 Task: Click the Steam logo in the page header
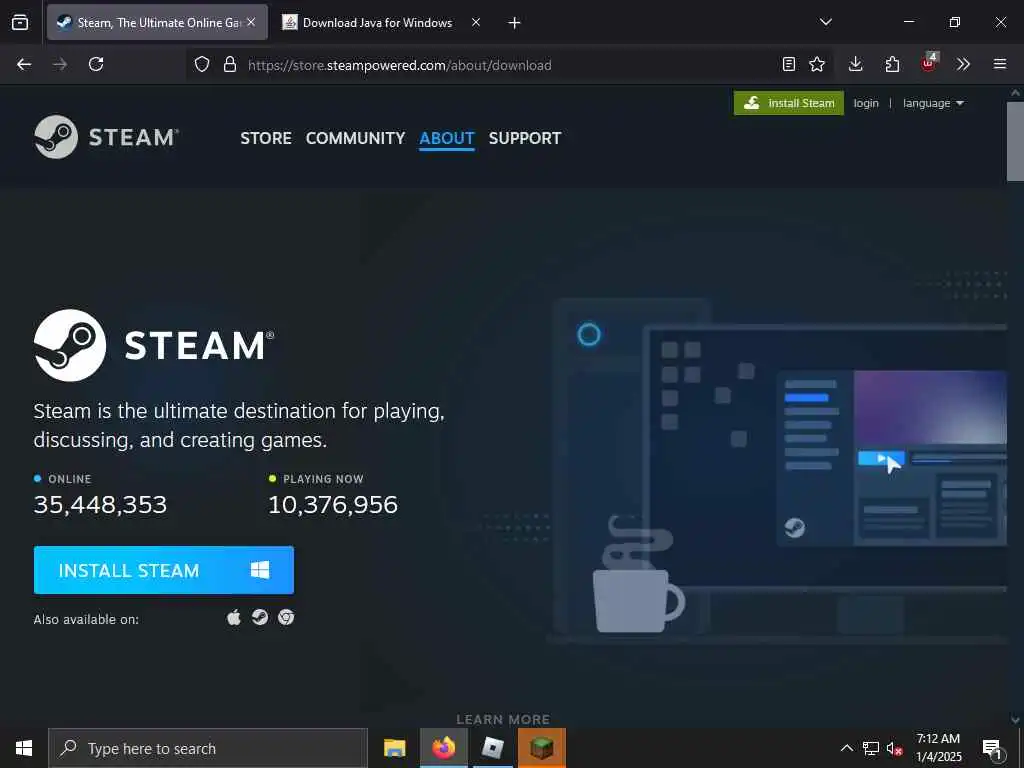(x=106, y=137)
